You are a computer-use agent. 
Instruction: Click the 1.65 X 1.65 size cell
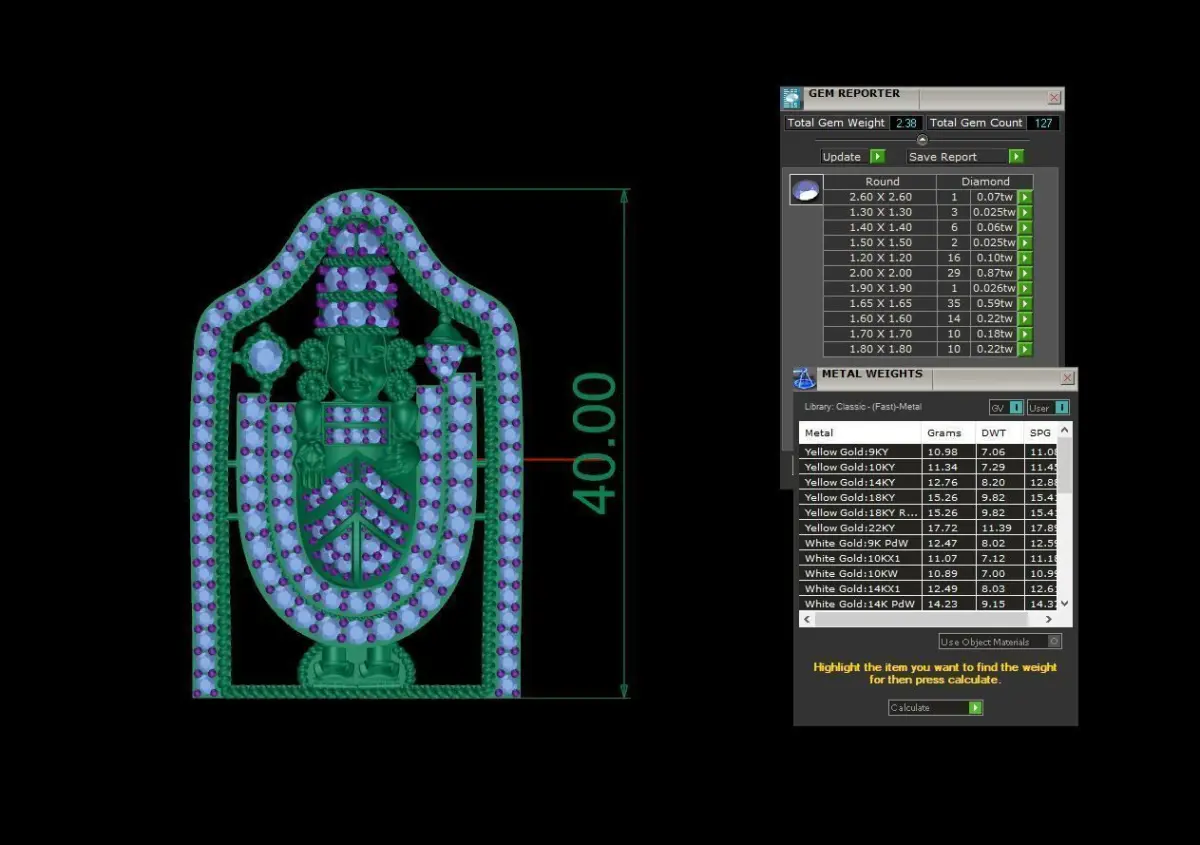click(x=880, y=304)
